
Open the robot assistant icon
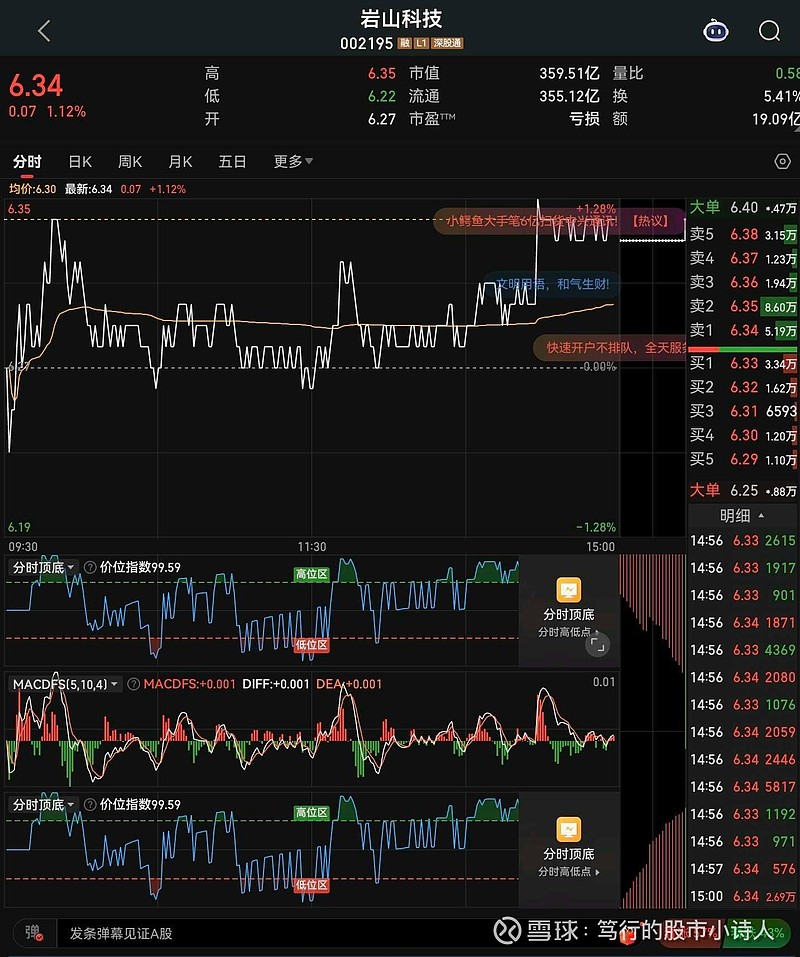[x=715, y=31]
